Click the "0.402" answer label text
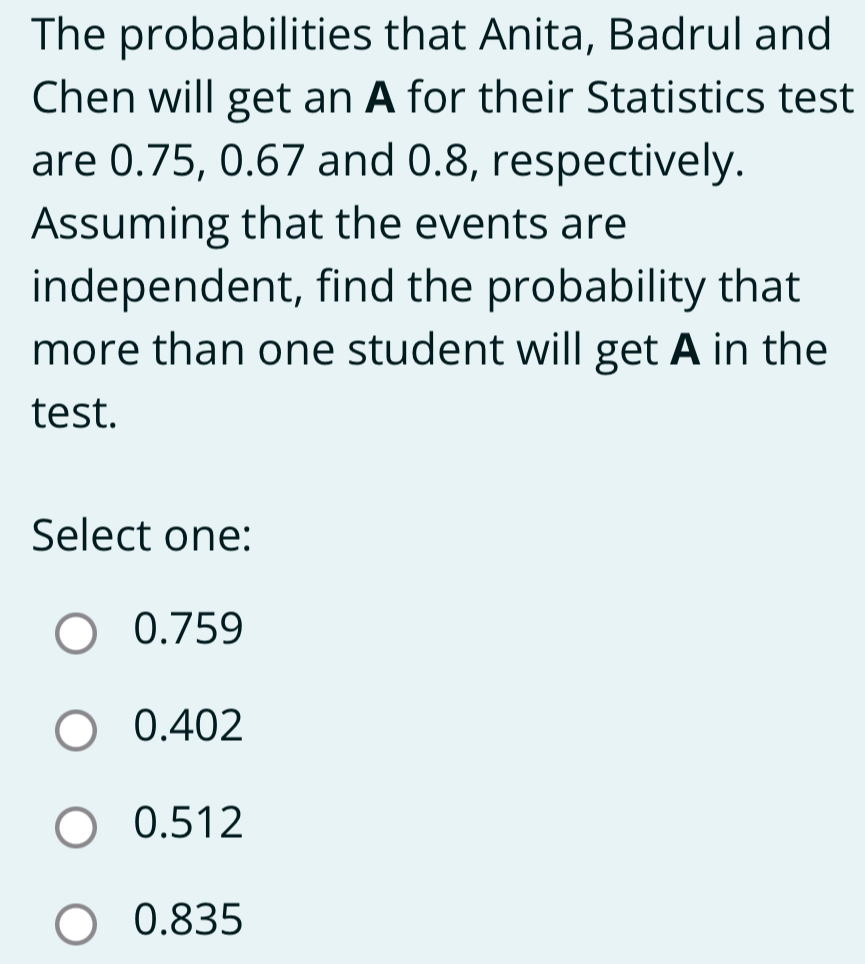 (188, 726)
